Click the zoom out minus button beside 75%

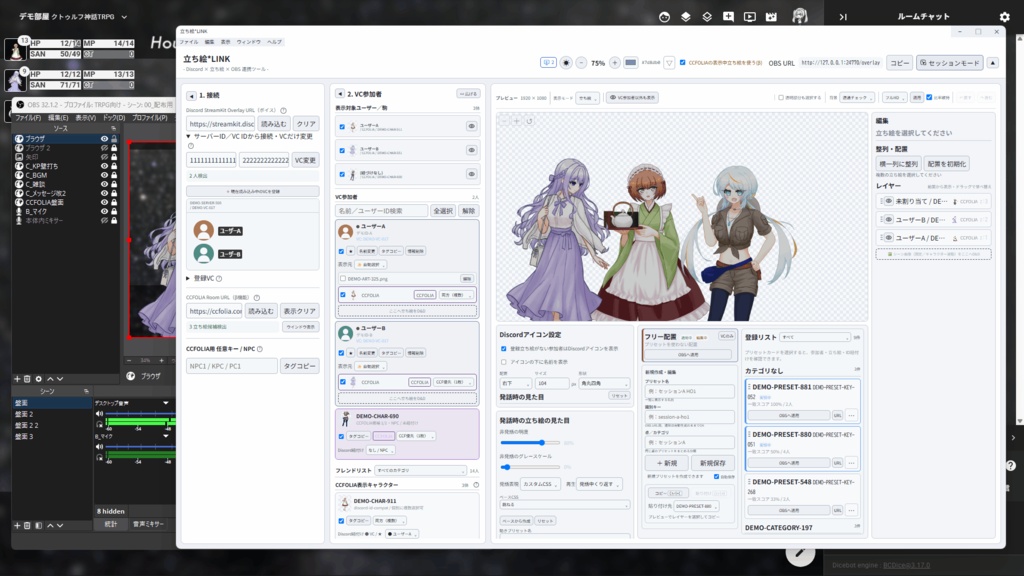pyautogui.click(x=581, y=63)
